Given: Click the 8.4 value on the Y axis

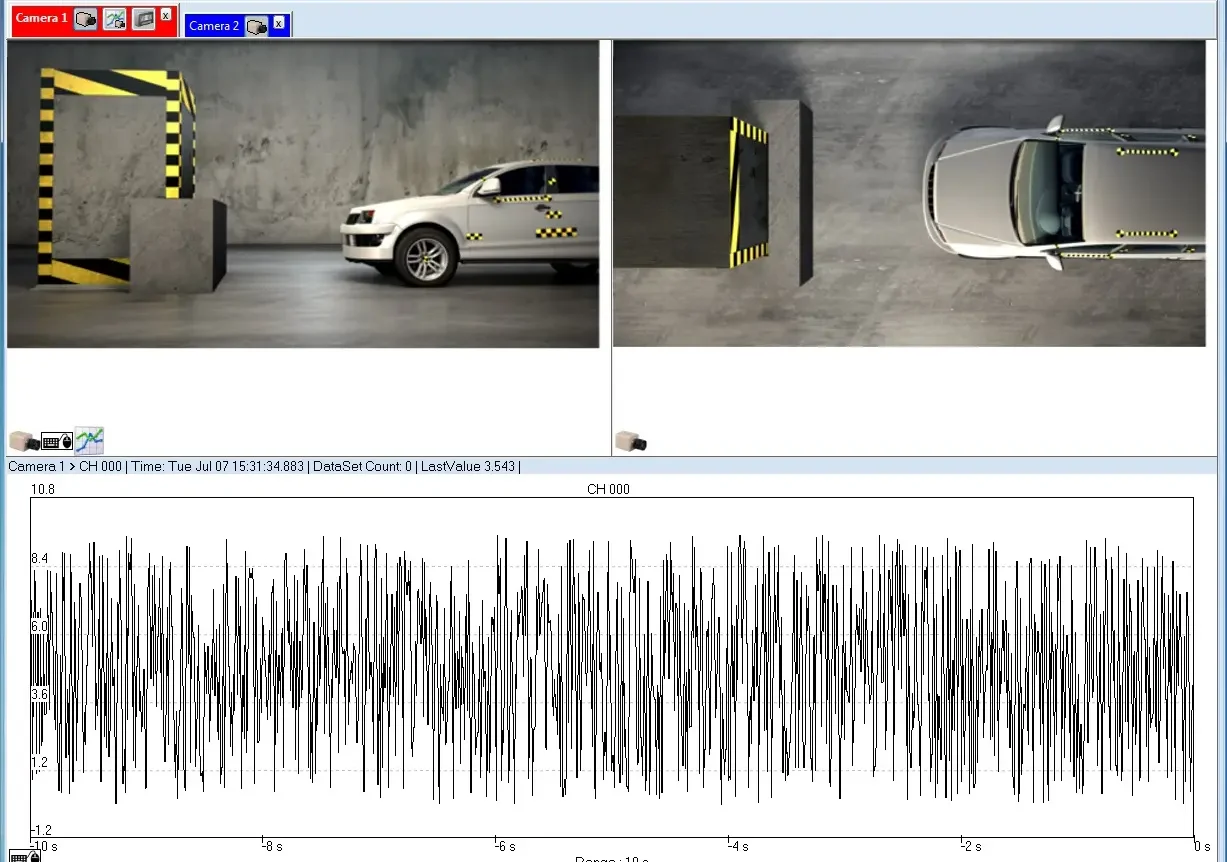Looking at the screenshot, I should point(40,558).
